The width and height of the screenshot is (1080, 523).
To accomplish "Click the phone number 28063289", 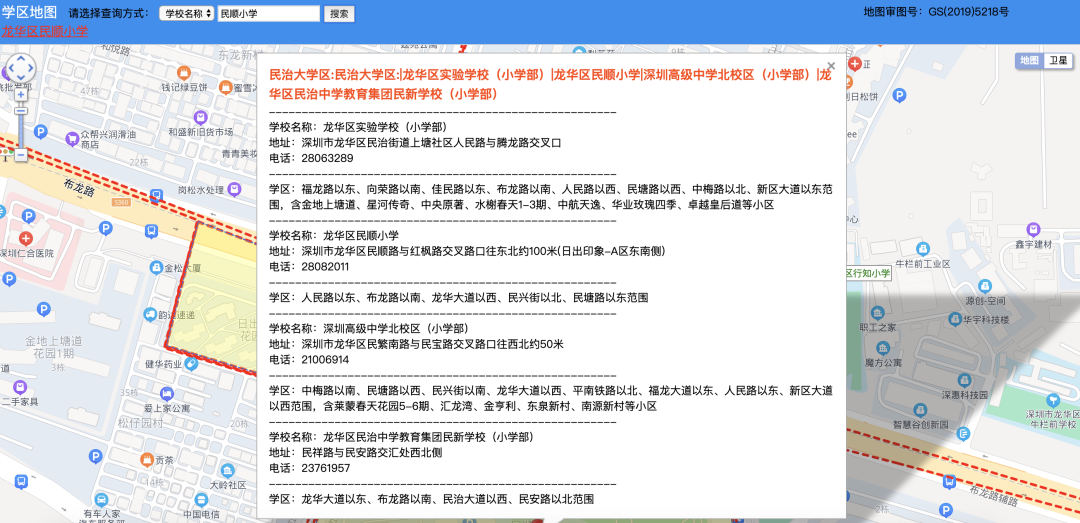I will click(x=327, y=158).
